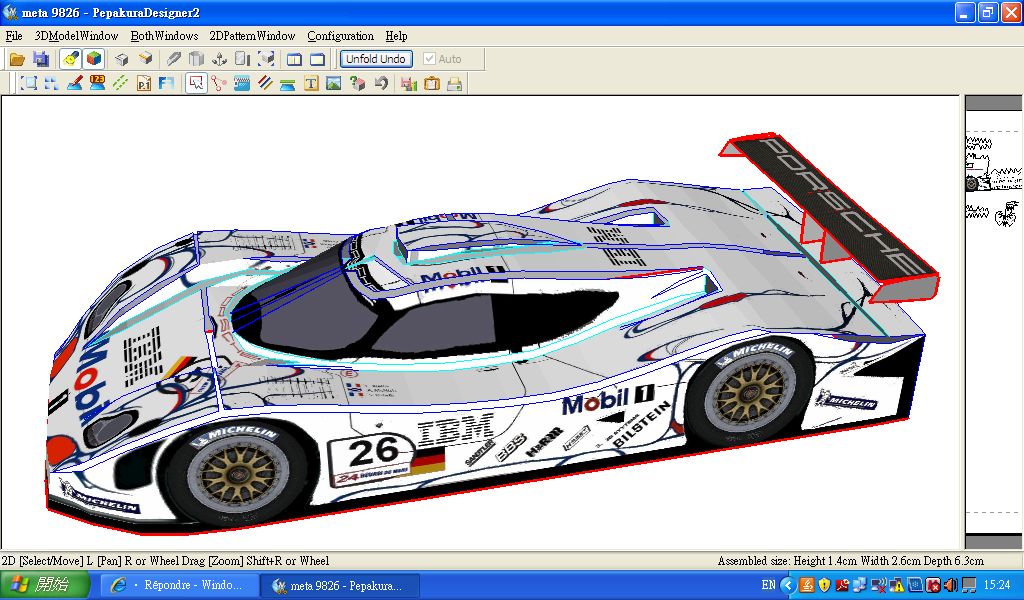
Task: Click the curved-arrow undo icon
Action: tap(381, 84)
